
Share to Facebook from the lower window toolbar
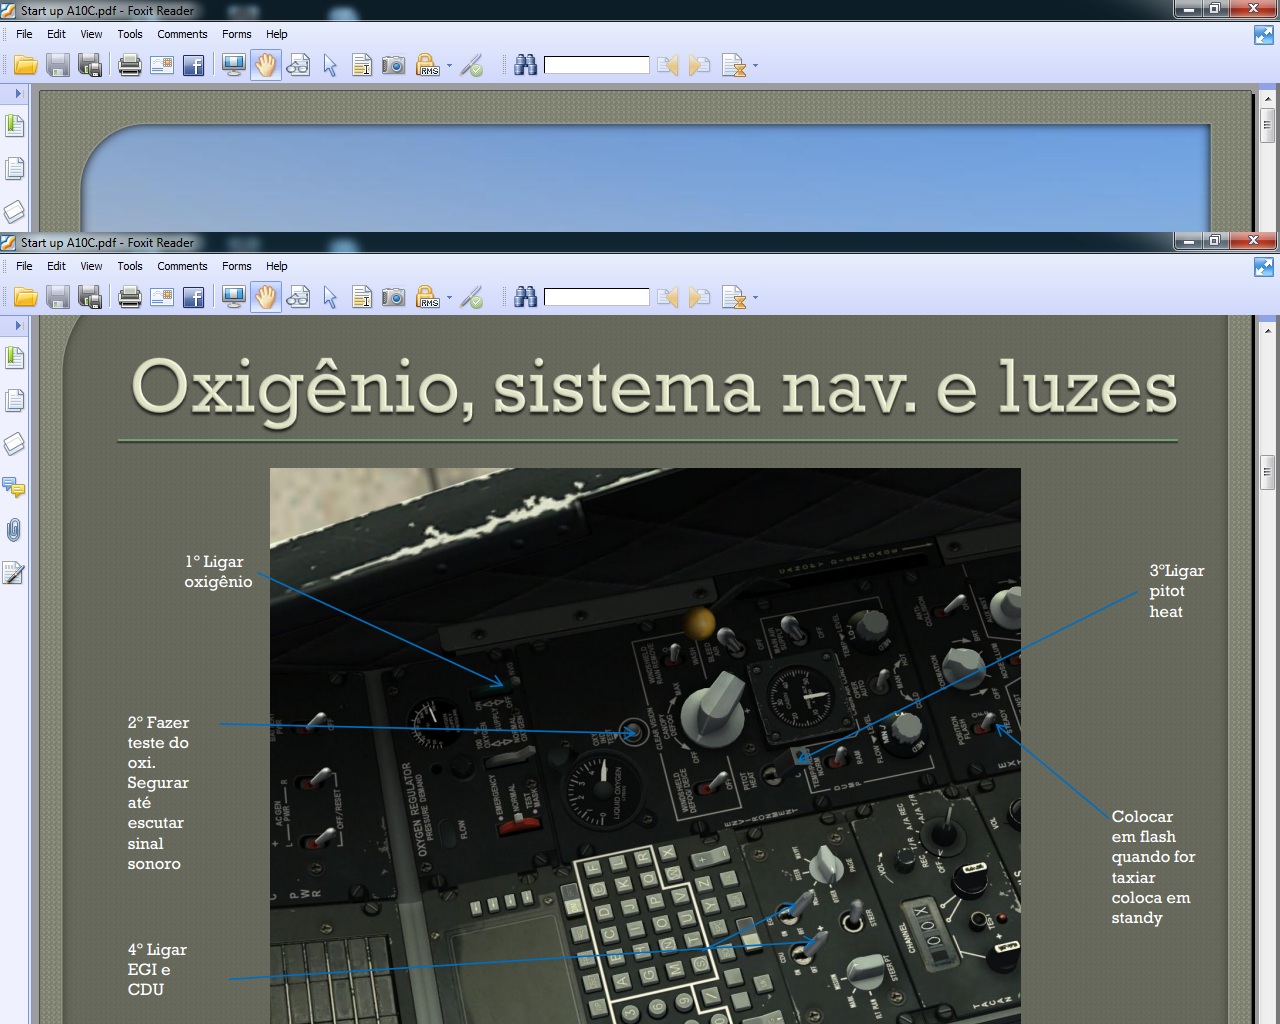point(194,297)
